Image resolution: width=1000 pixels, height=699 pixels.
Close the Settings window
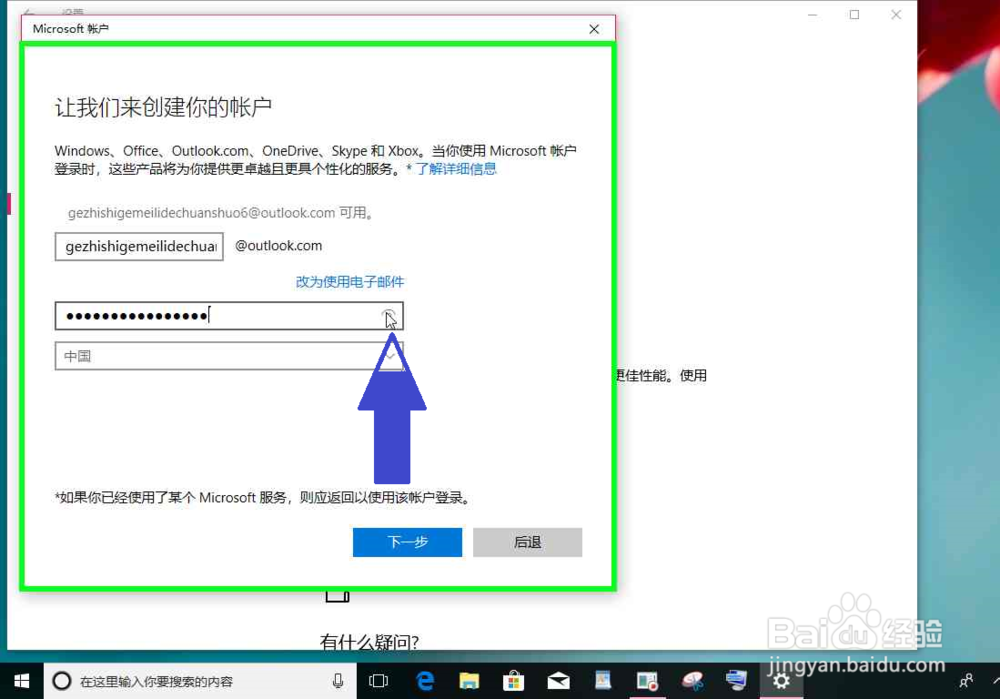[x=896, y=15]
